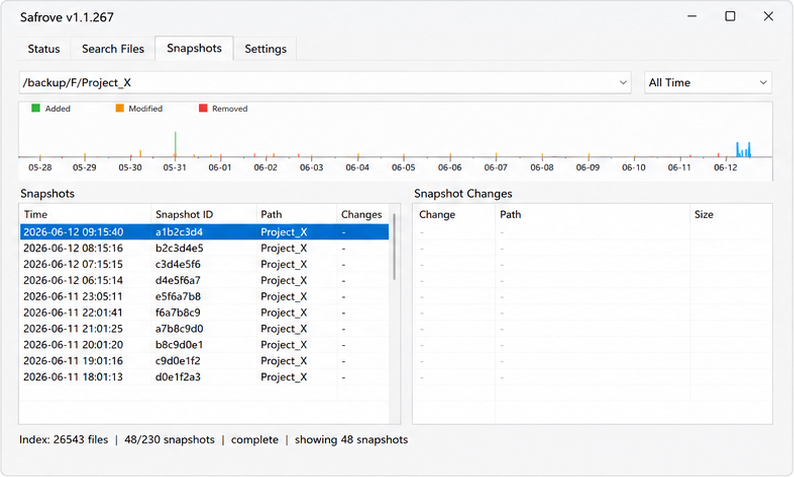Screen dimensions: 794x477
Task: Click the orange Modified legend swatch
Action: click(x=120, y=108)
